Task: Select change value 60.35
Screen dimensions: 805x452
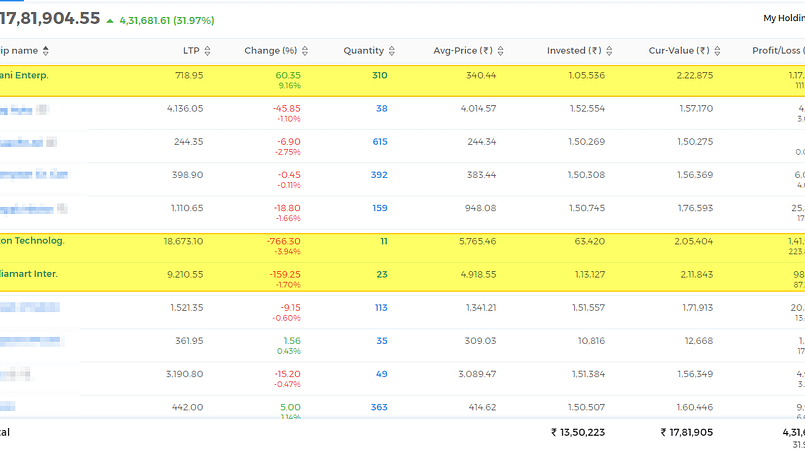Action: coord(288,76)
